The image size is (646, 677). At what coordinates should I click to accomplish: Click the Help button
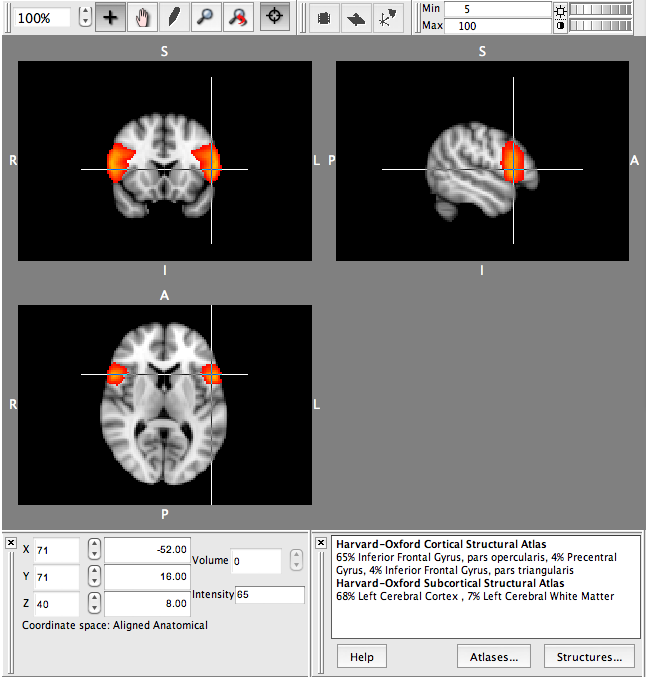pos(362,657)
